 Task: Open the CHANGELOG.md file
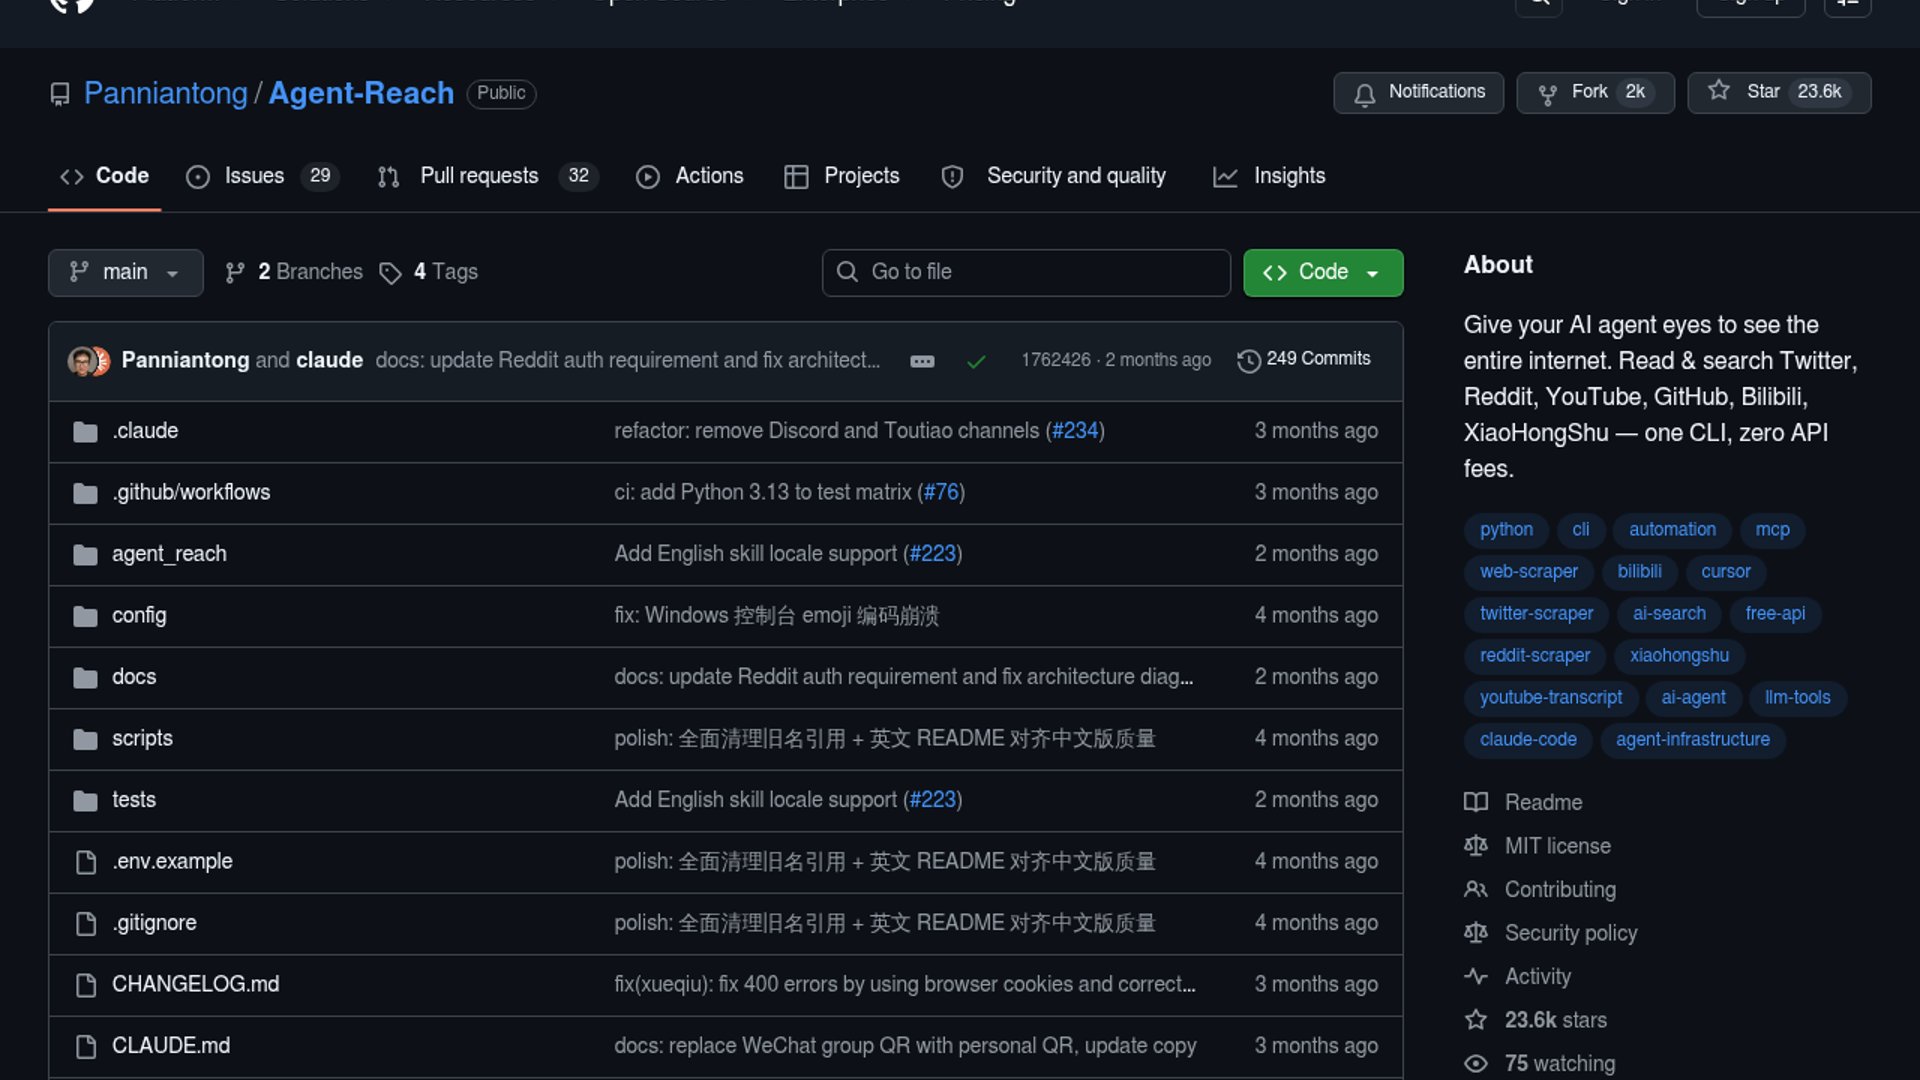click(195, 985)
